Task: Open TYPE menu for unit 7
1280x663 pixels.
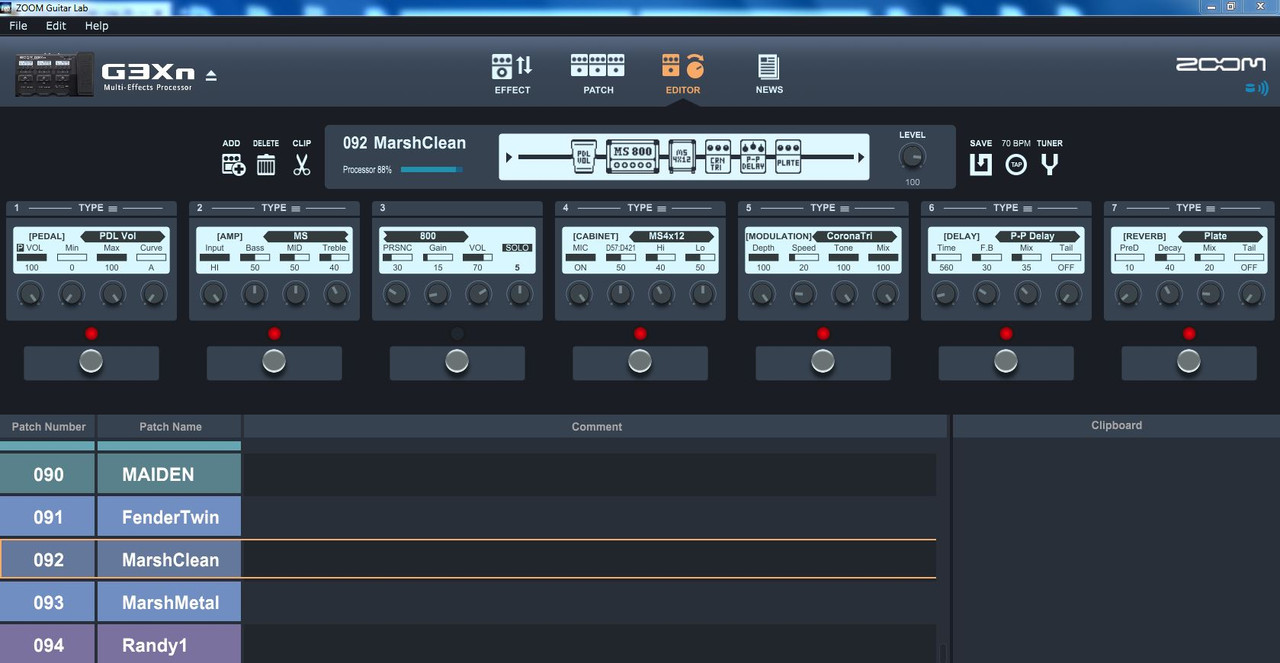Action: [1196, 208]
